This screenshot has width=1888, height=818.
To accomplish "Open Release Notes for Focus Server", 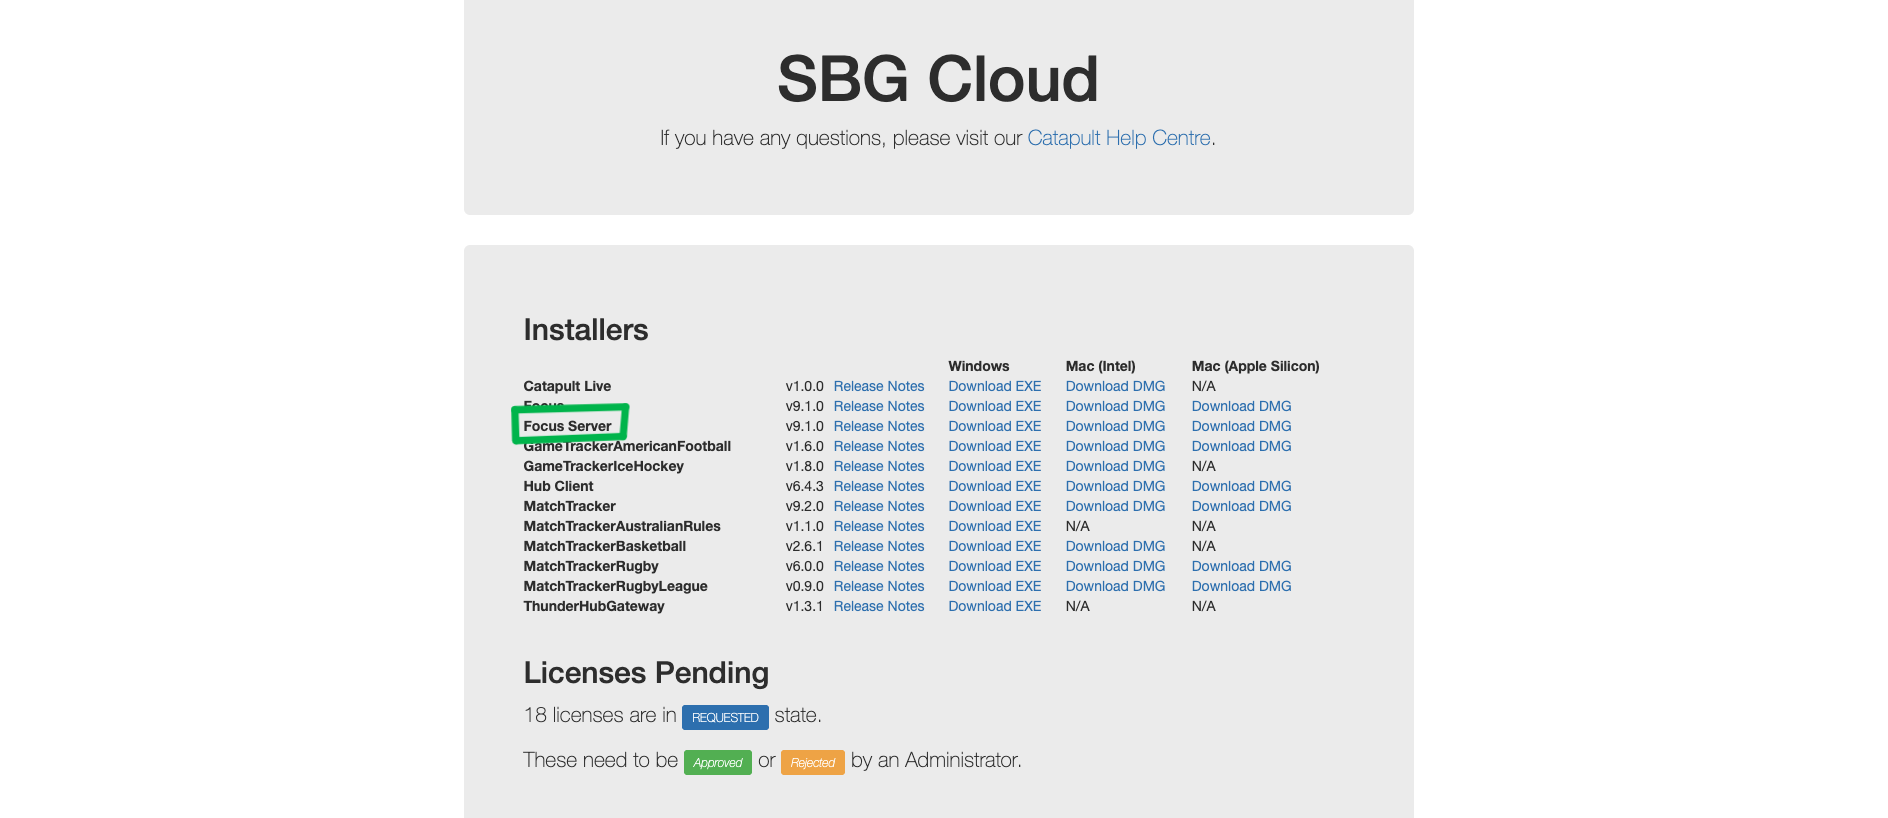I will (879, 426).
